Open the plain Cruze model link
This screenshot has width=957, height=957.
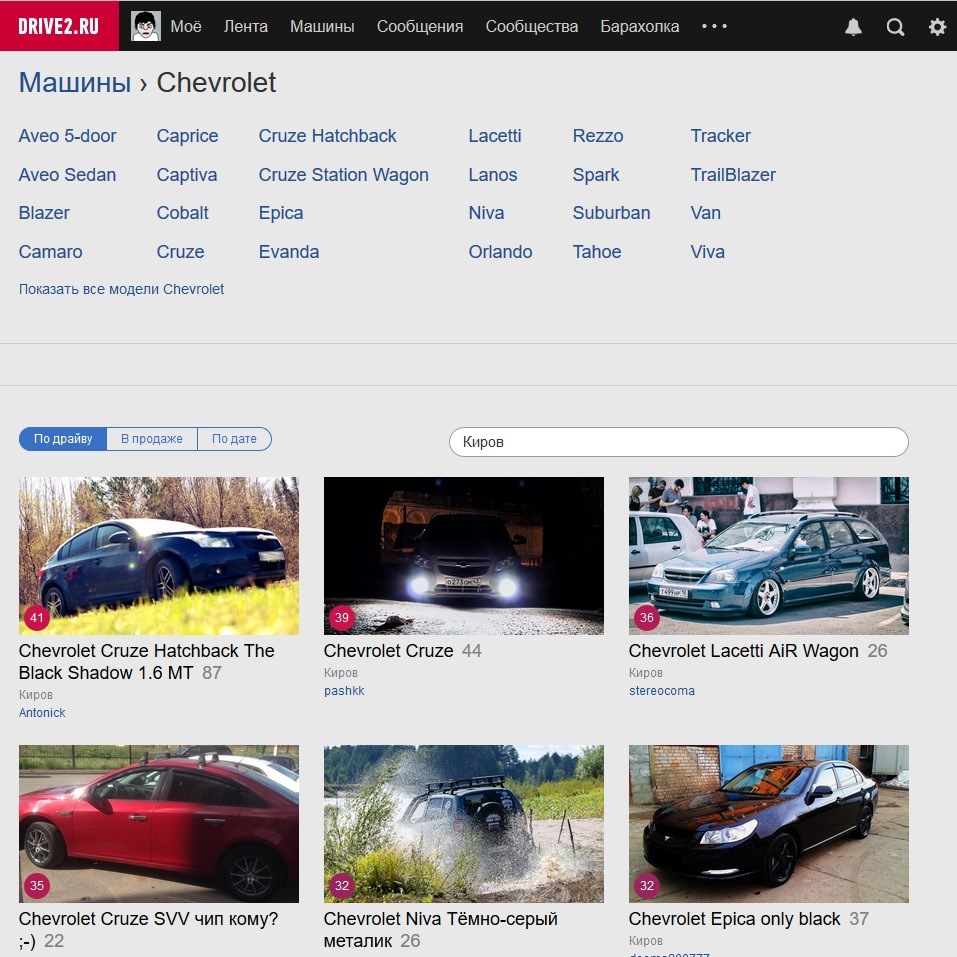[181, 251]
